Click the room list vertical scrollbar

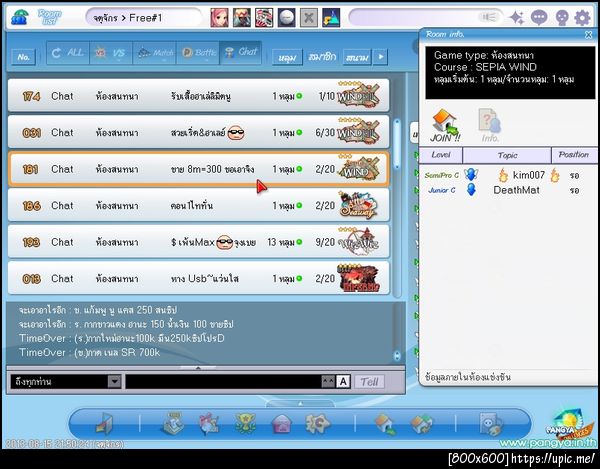point(397,143)
